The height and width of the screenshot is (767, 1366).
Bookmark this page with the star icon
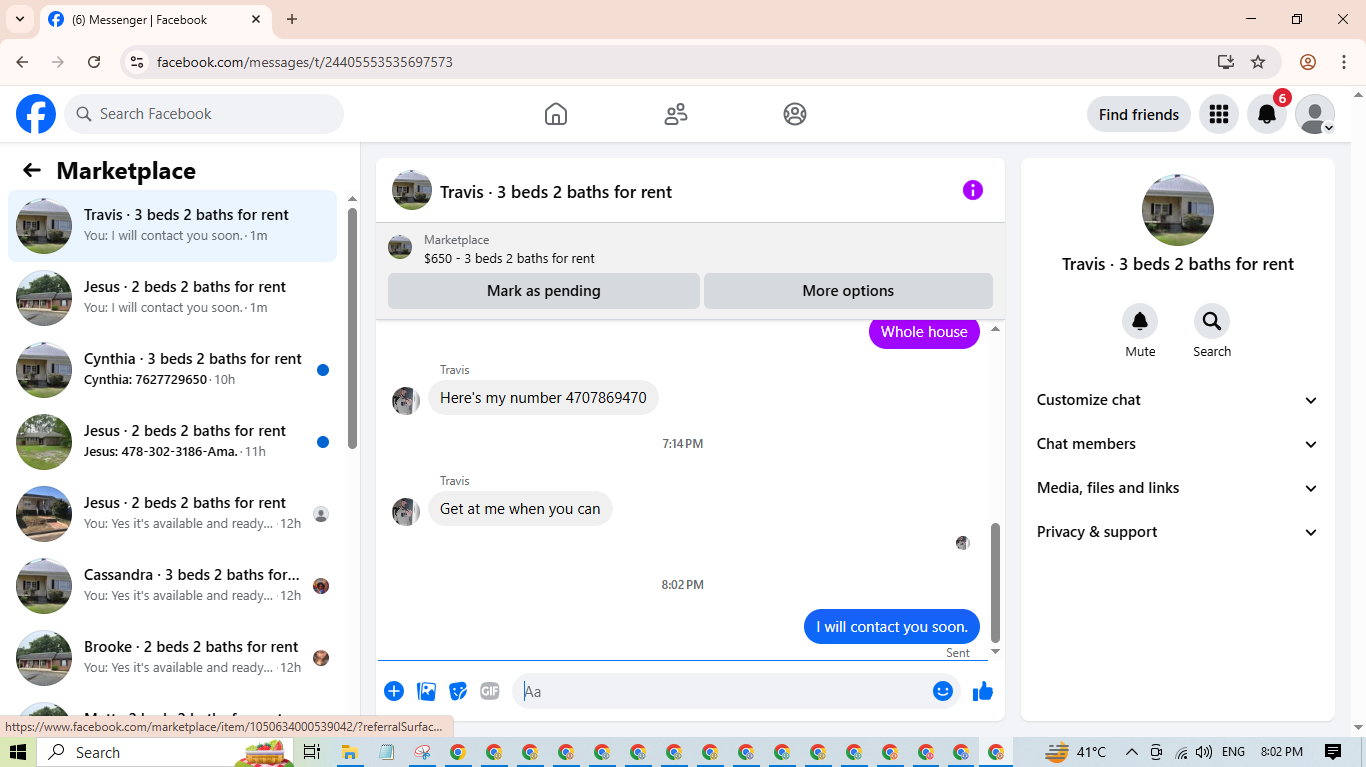(x=1259, y=62)
